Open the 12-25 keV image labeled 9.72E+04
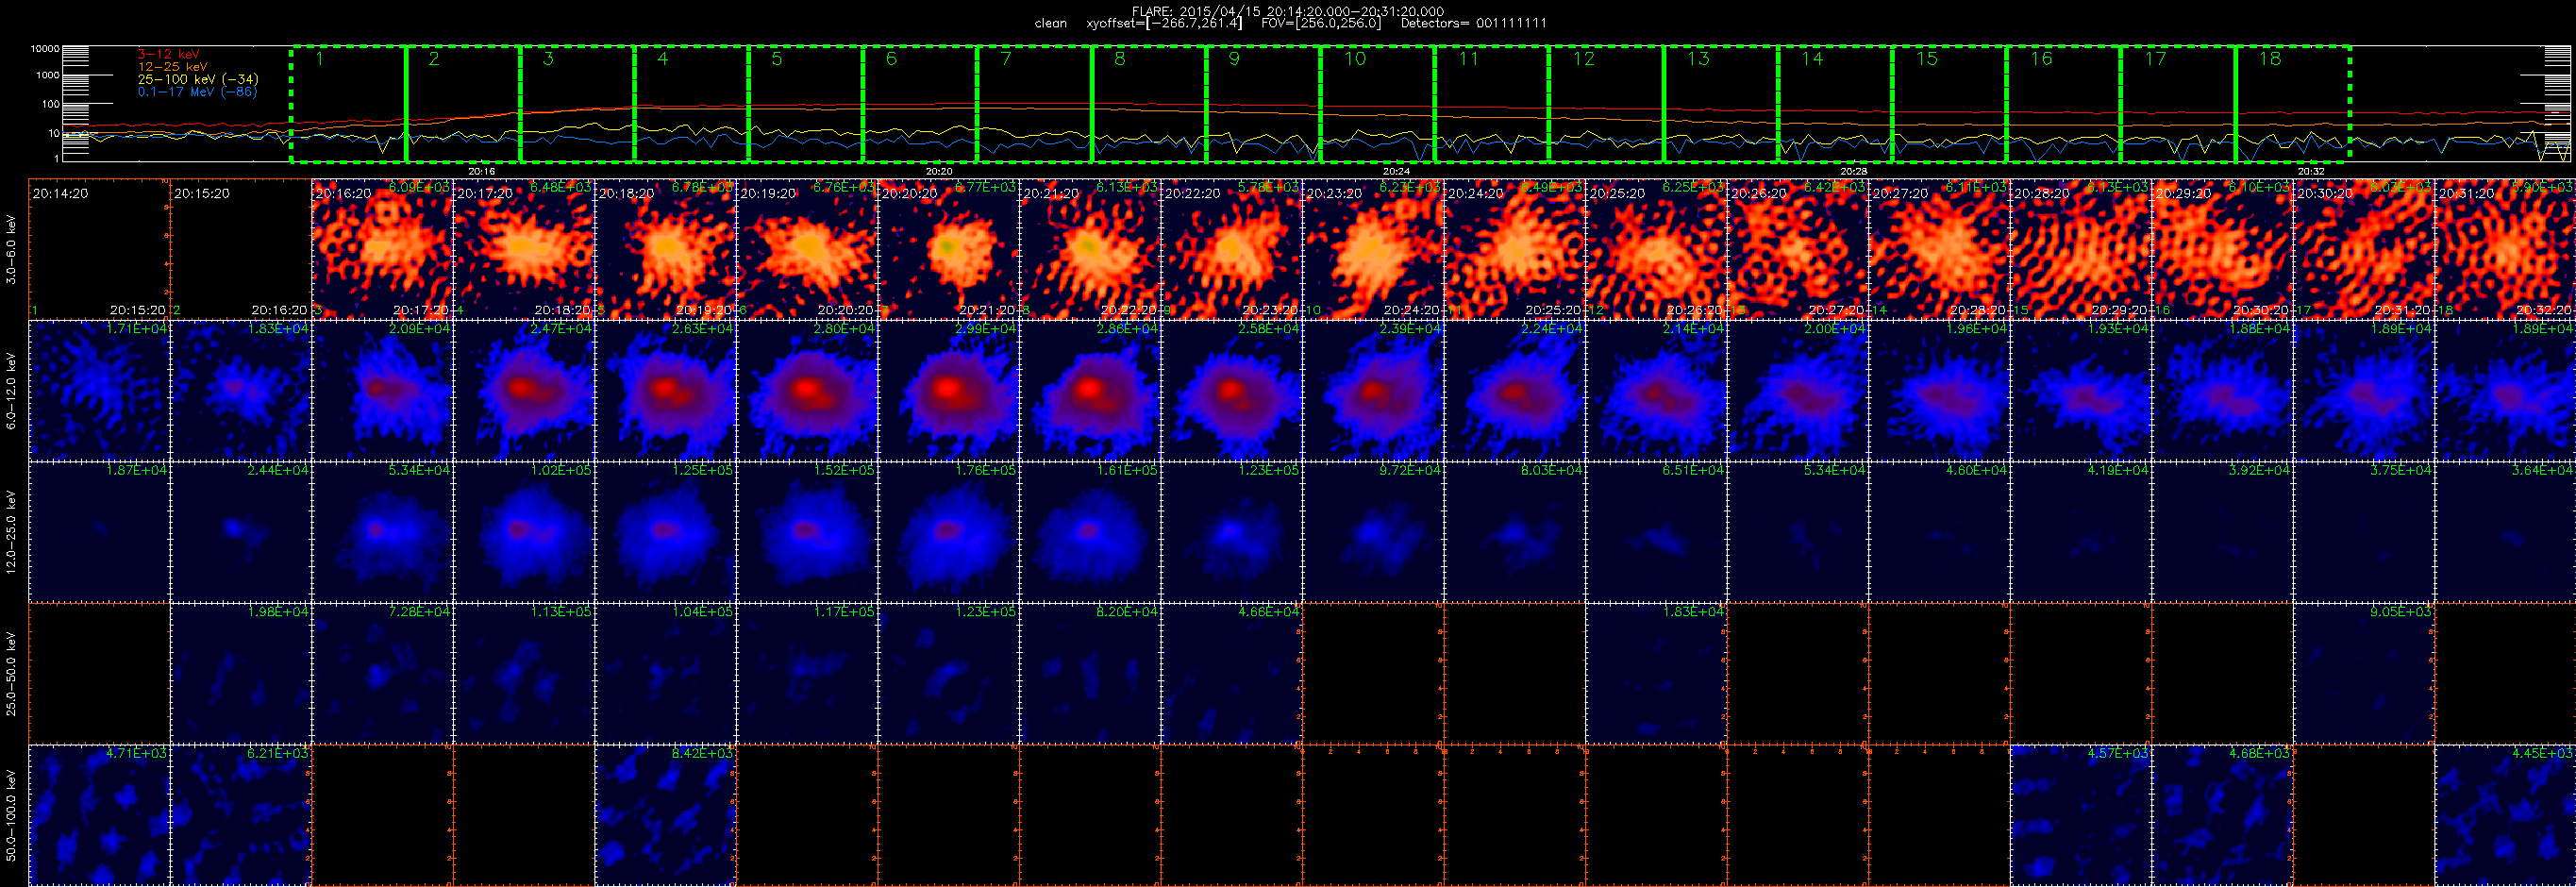This screenshot has height=887, width=2576. coord(1373,532)
